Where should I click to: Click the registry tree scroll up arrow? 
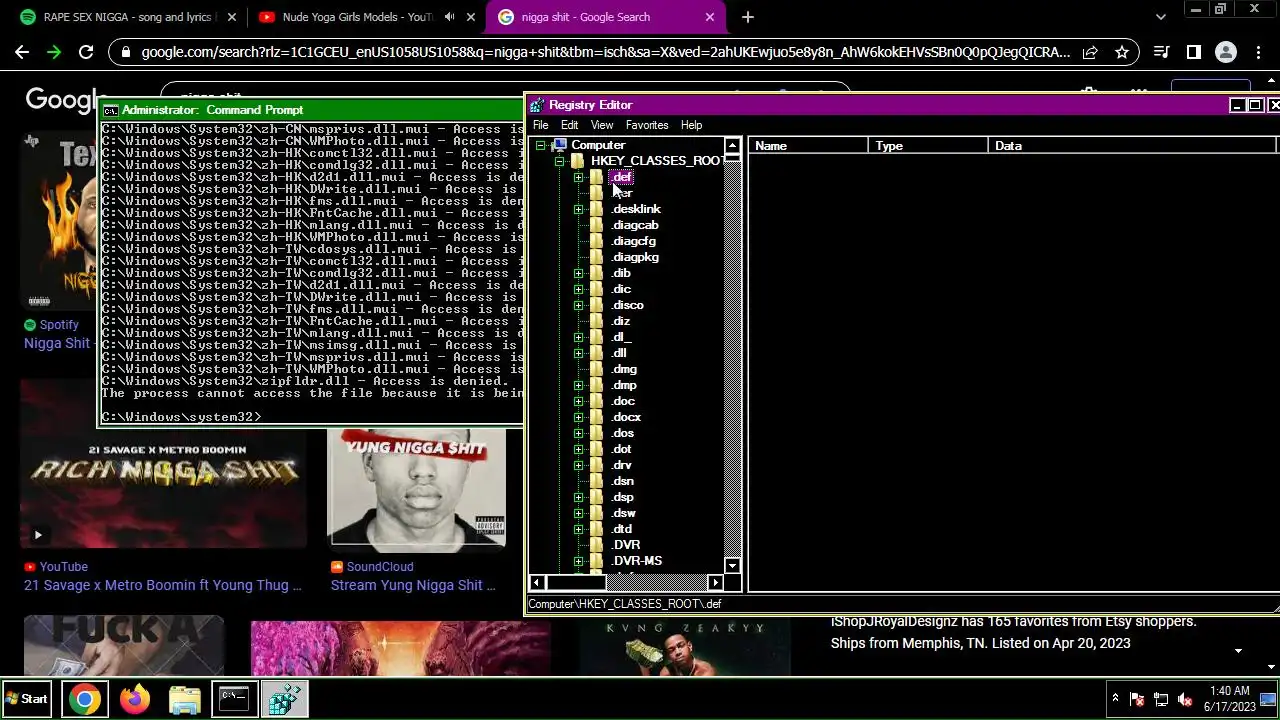[x=732, y=146]
